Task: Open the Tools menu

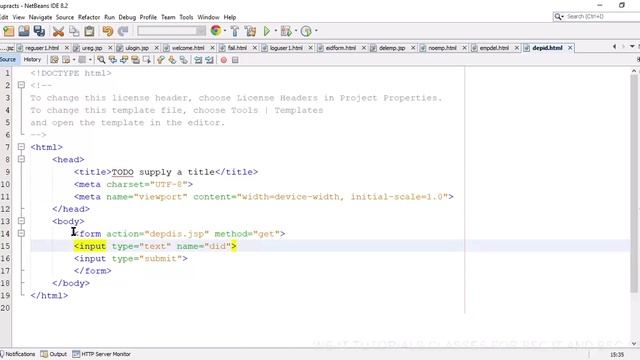Action: tap(186, 17)
